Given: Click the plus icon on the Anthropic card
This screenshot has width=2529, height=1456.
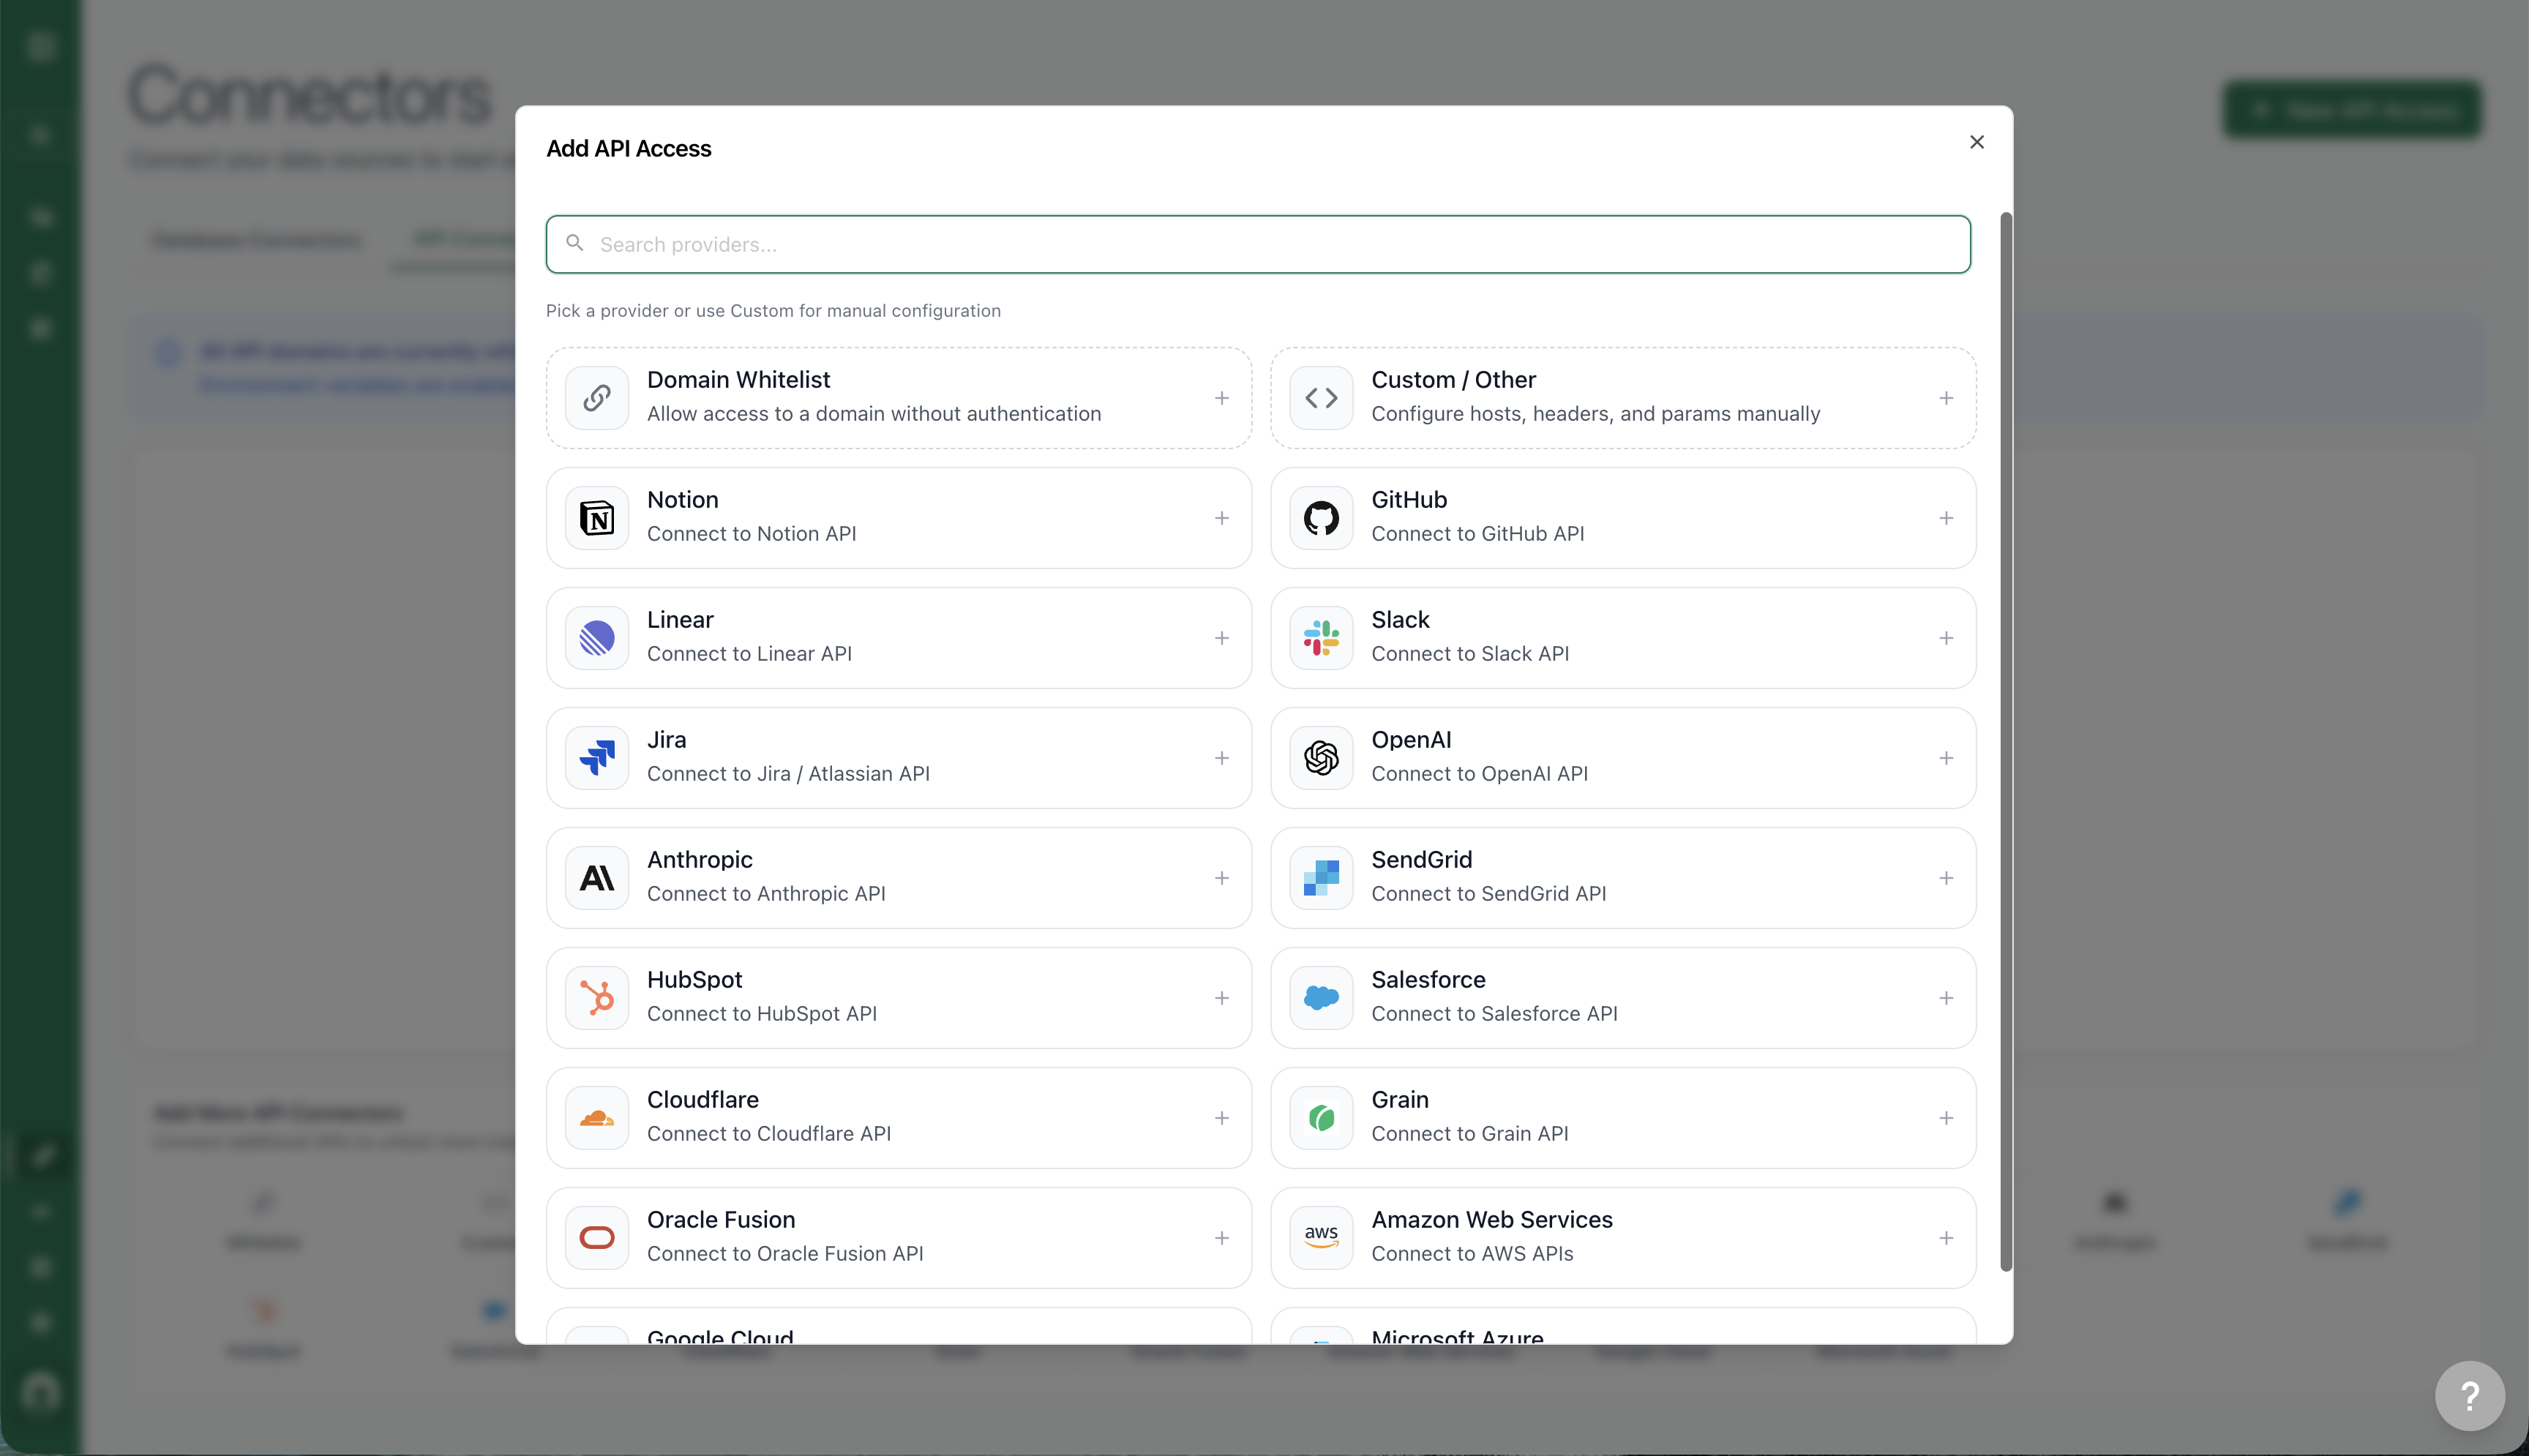Looking at the screenshot, I should [1222, 878].
